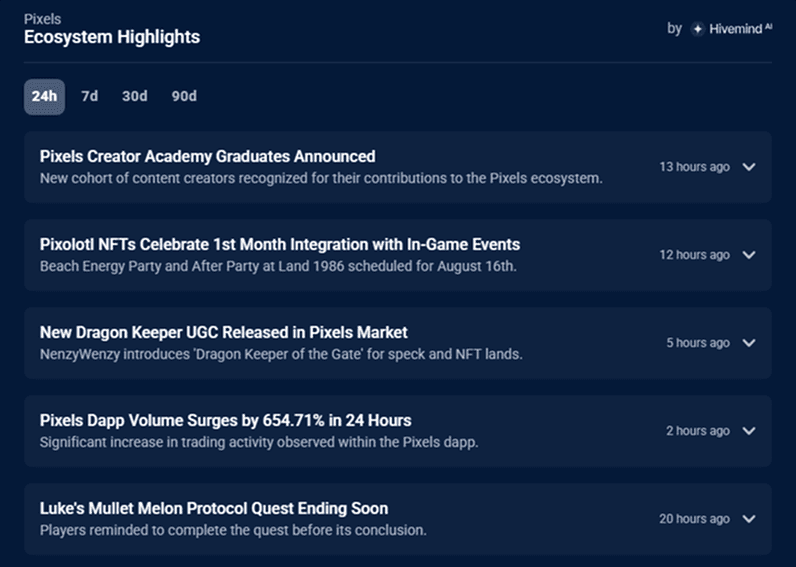Click the '20 hours ago' timestamp
The height and width of the screenshot is (567, 796).
[x=694, y=519]
